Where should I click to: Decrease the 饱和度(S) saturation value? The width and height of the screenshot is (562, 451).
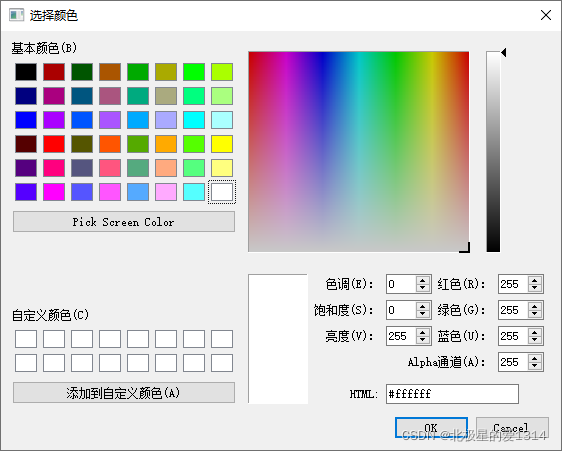pyautogui.click(x=423, y=314)
